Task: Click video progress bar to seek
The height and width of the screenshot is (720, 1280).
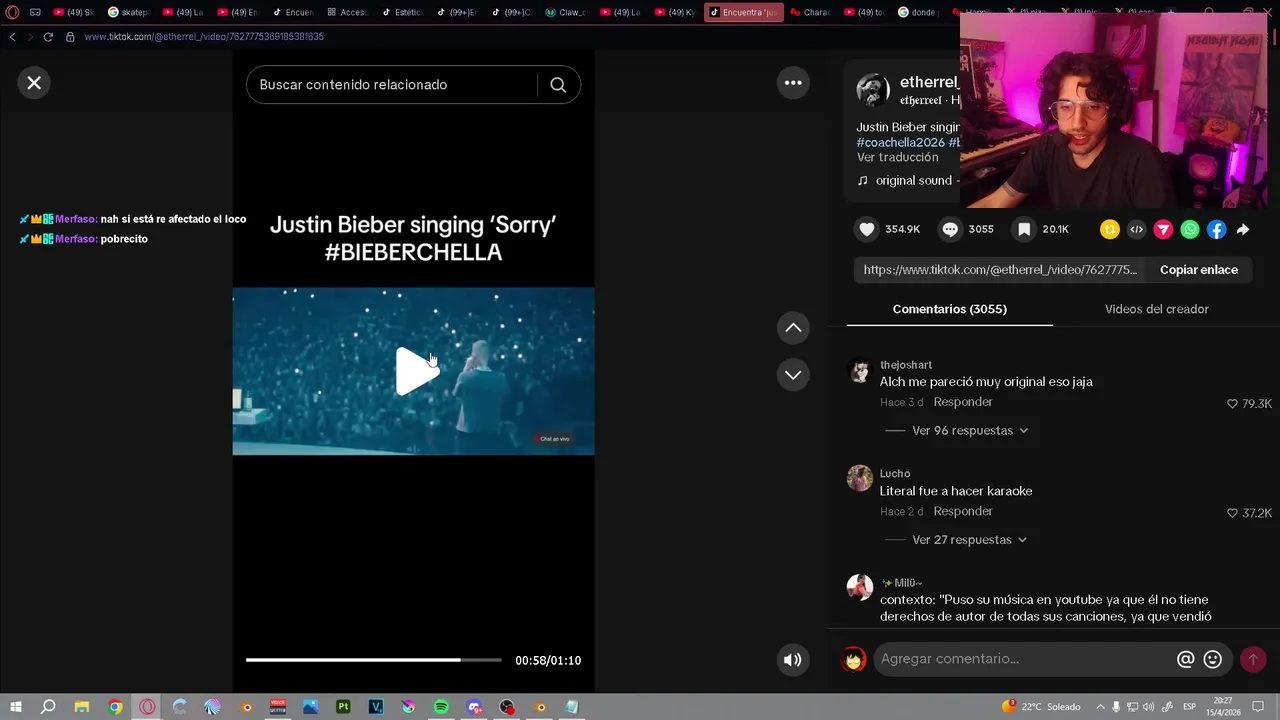Action: tap(374, 660)
